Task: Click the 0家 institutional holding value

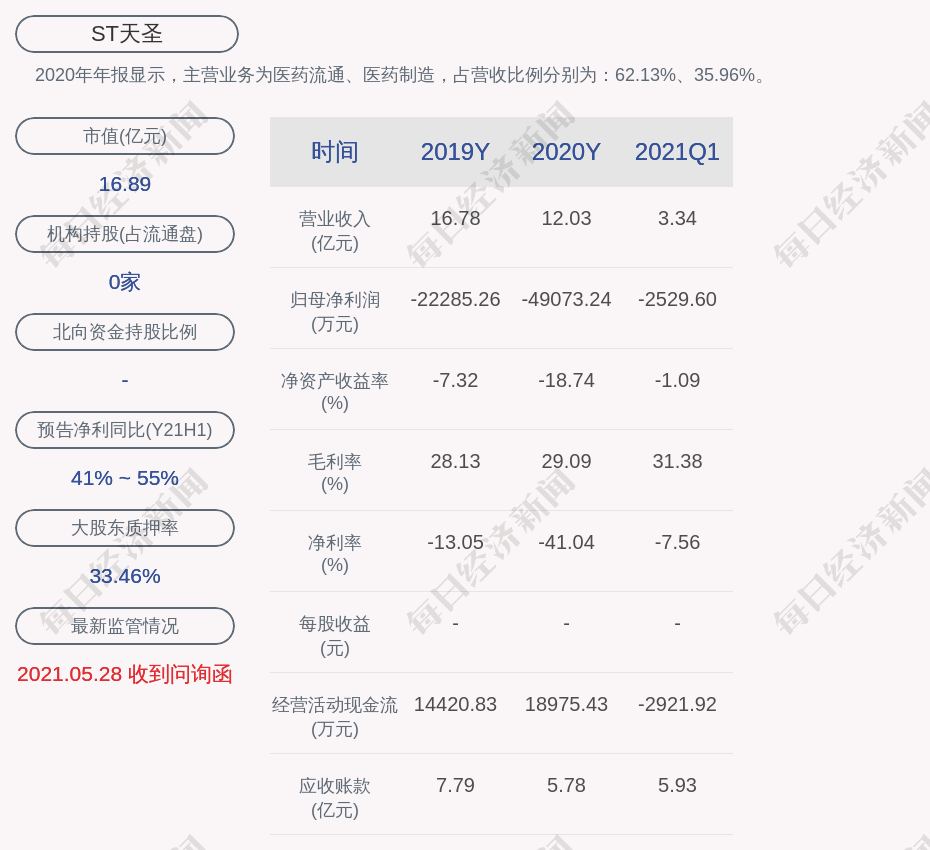Action: pos(125,282)
